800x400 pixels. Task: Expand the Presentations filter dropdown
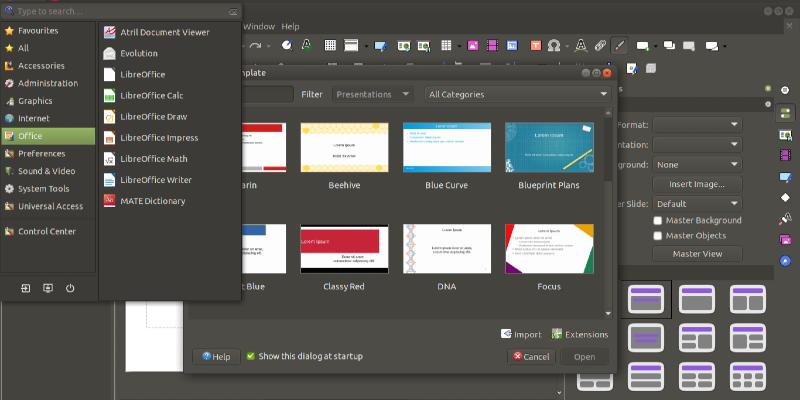373,94
